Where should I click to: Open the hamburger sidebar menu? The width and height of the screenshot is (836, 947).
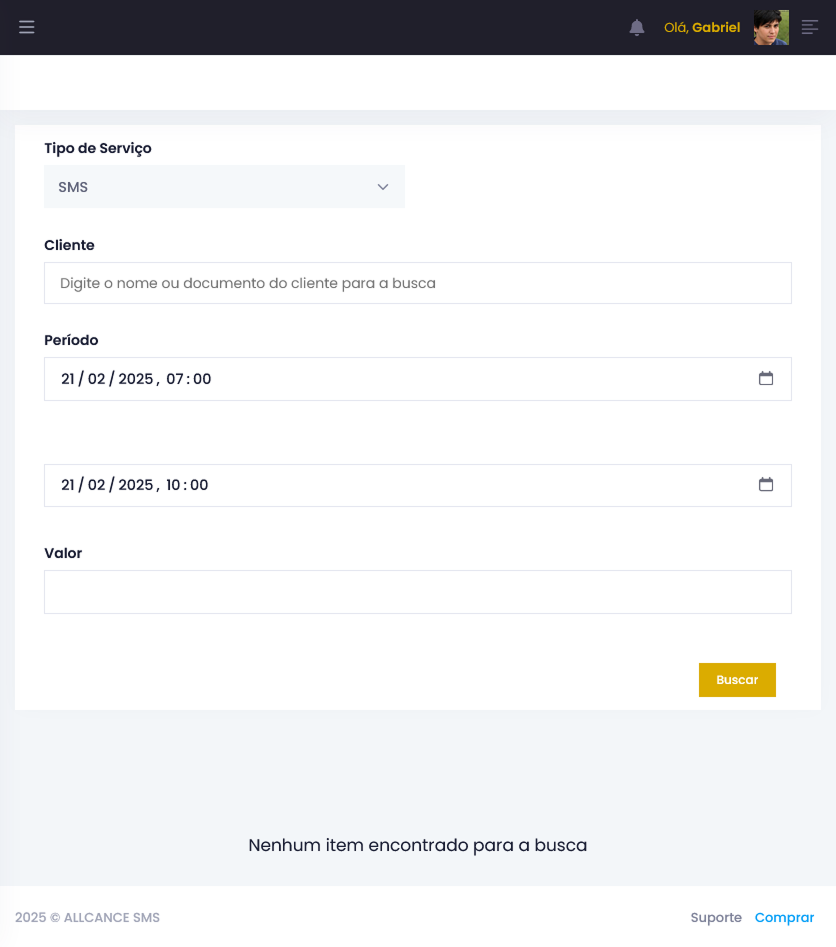click(x=27, y=27)
